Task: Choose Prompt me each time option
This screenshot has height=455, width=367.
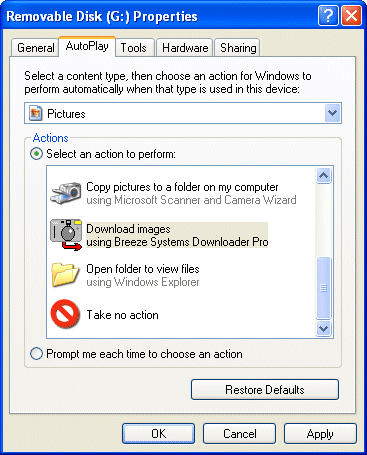Action: tap(36, 354)
